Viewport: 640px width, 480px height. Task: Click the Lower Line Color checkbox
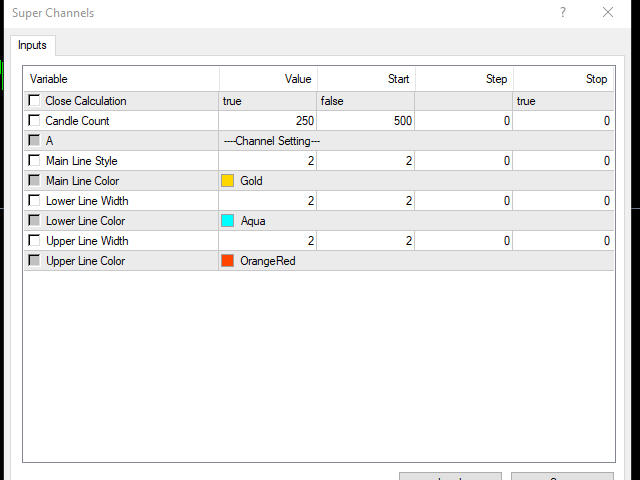click(34, 220)
